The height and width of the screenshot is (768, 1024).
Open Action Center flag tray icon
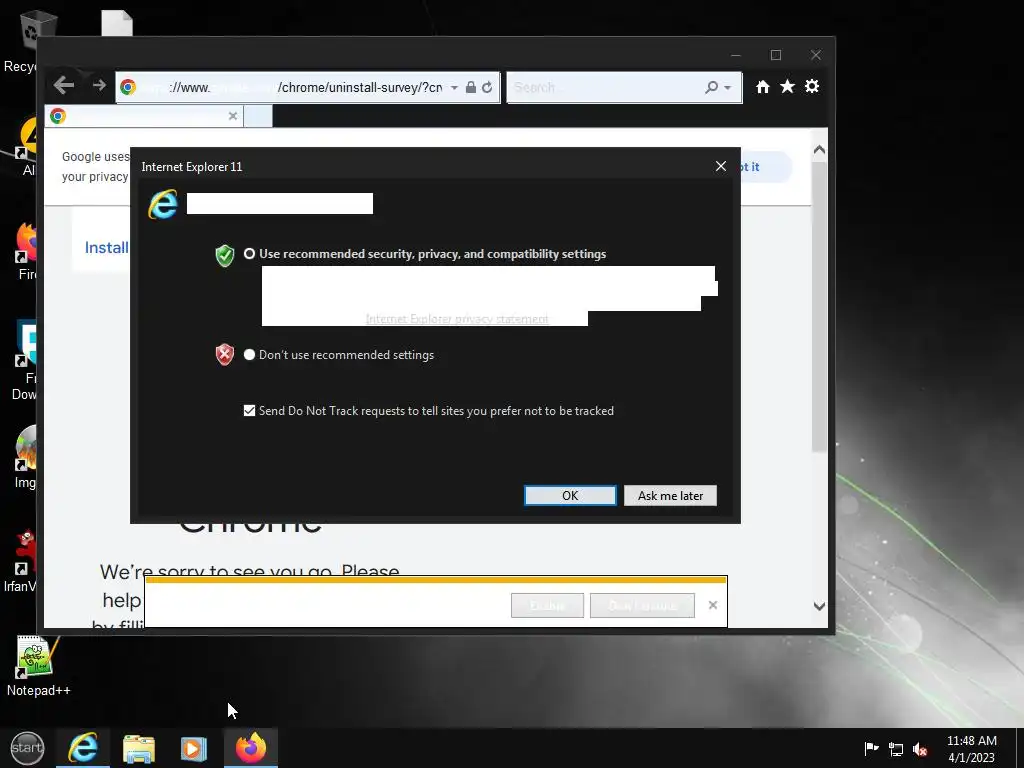871,748
